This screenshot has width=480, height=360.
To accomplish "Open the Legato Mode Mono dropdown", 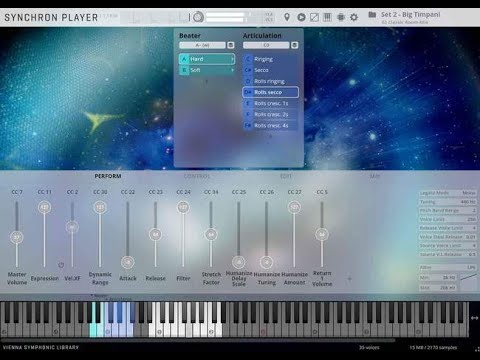I will tap(448, 193).
